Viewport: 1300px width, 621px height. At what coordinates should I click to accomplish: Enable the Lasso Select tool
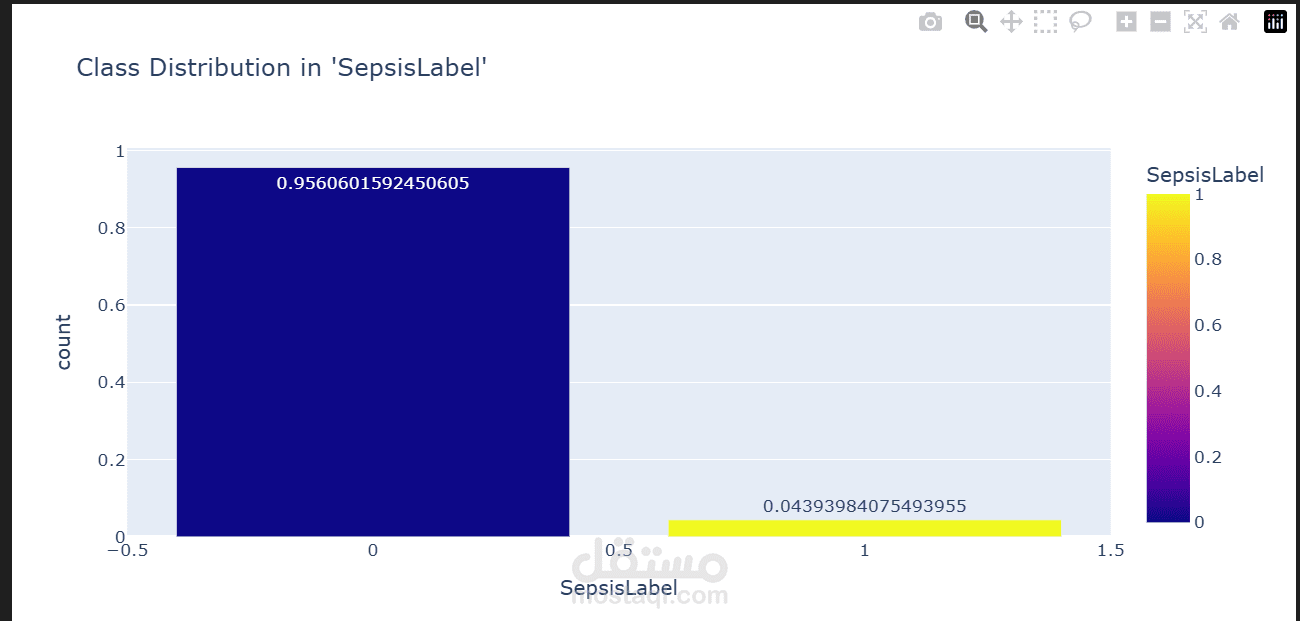[1080, 22]
